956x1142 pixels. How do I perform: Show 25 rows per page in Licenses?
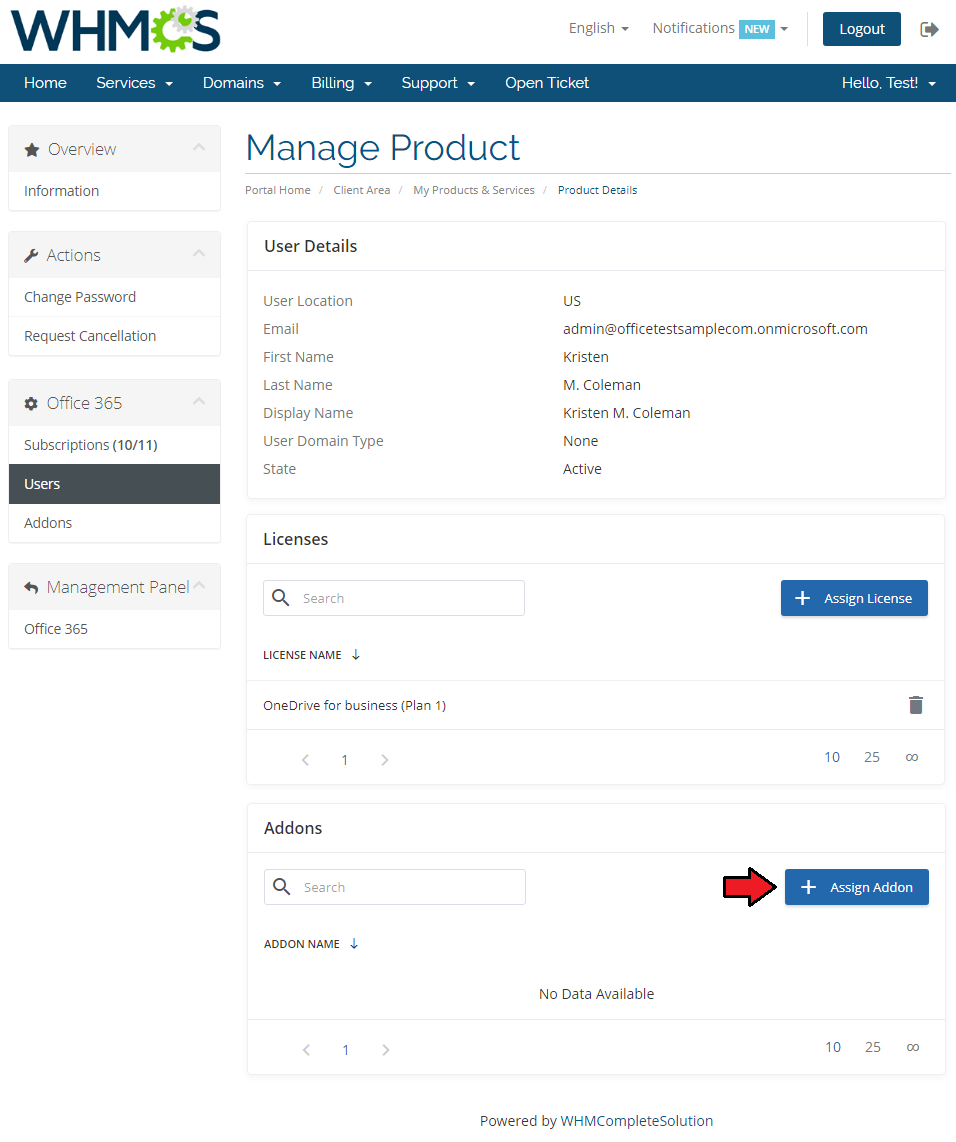point(872,757)
